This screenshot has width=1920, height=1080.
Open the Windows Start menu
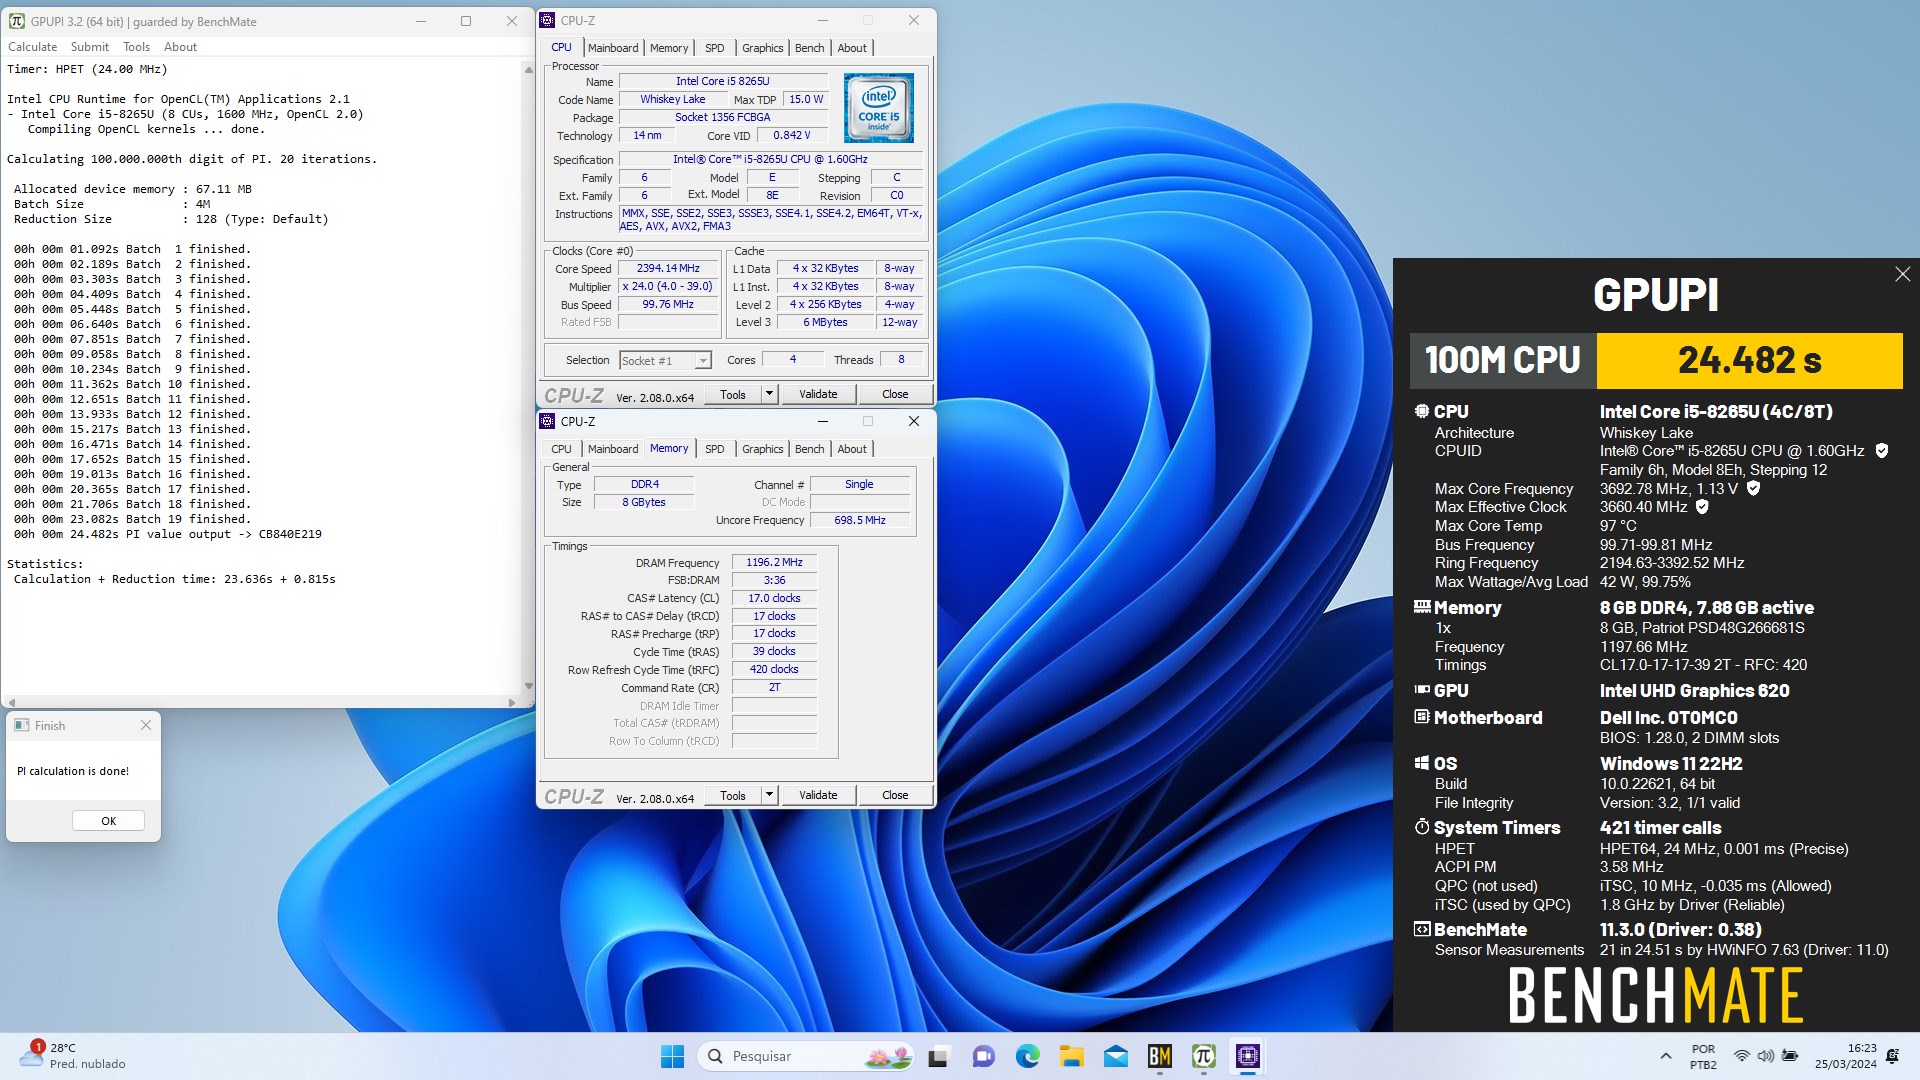coord(672,1056)
